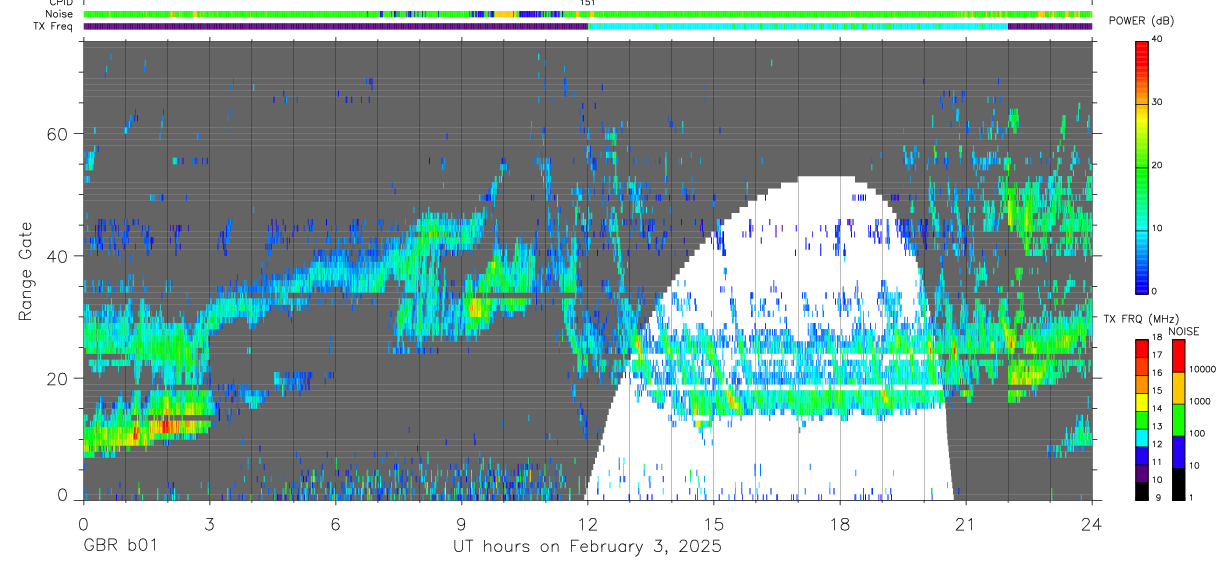The height and width of the screenshot is (567, 1228).
Task: Click the purple-cyan TX Freq strip above plot
Action: (587, 26)
